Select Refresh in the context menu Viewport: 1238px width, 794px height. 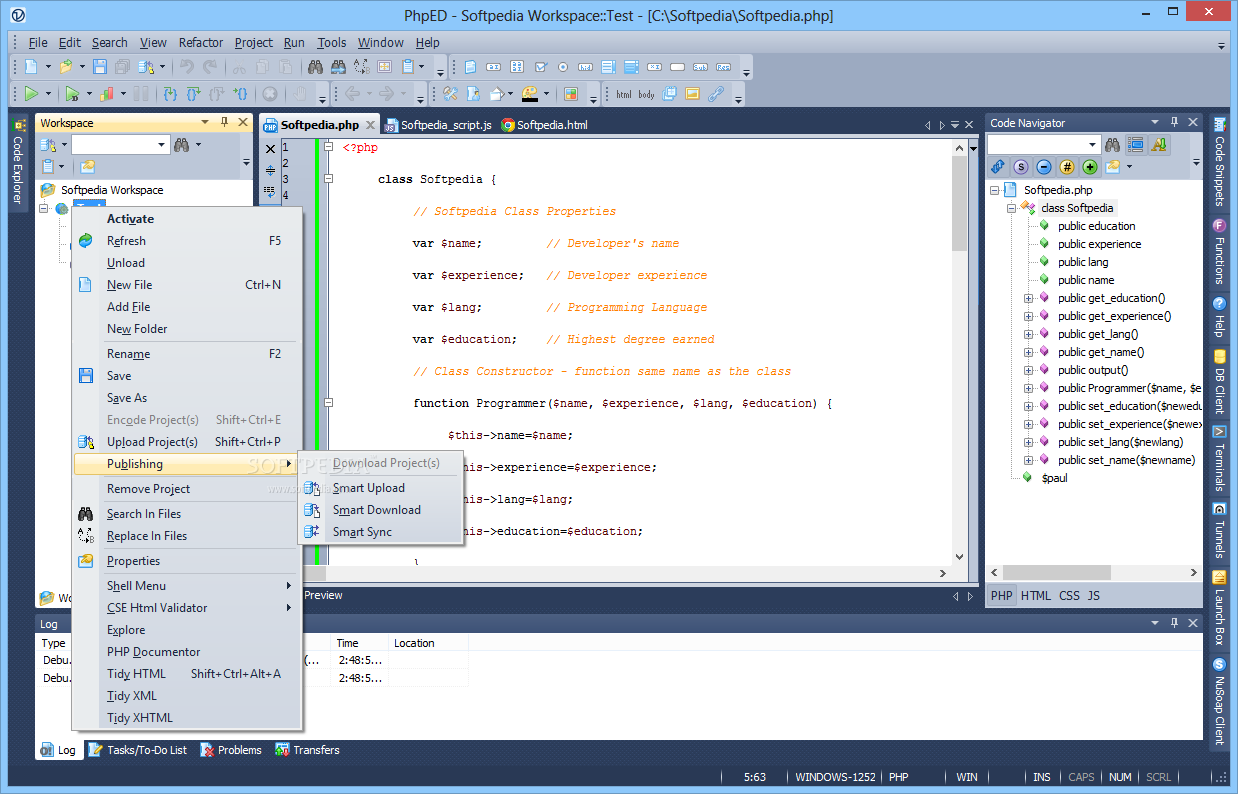pos(187,241)
